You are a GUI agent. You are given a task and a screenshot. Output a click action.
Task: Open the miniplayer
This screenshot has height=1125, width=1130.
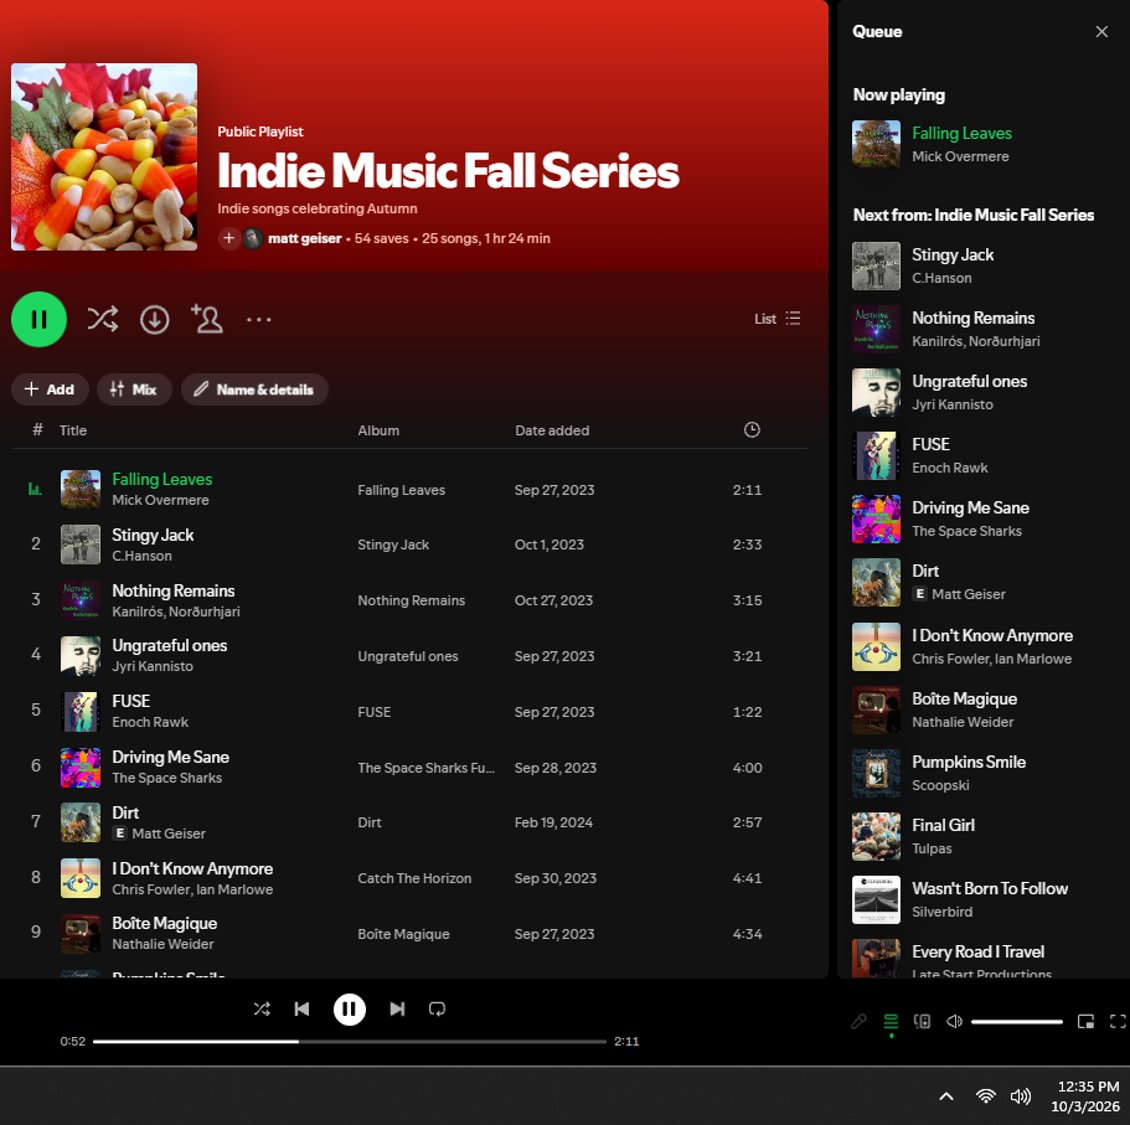click(1086, 1021)
